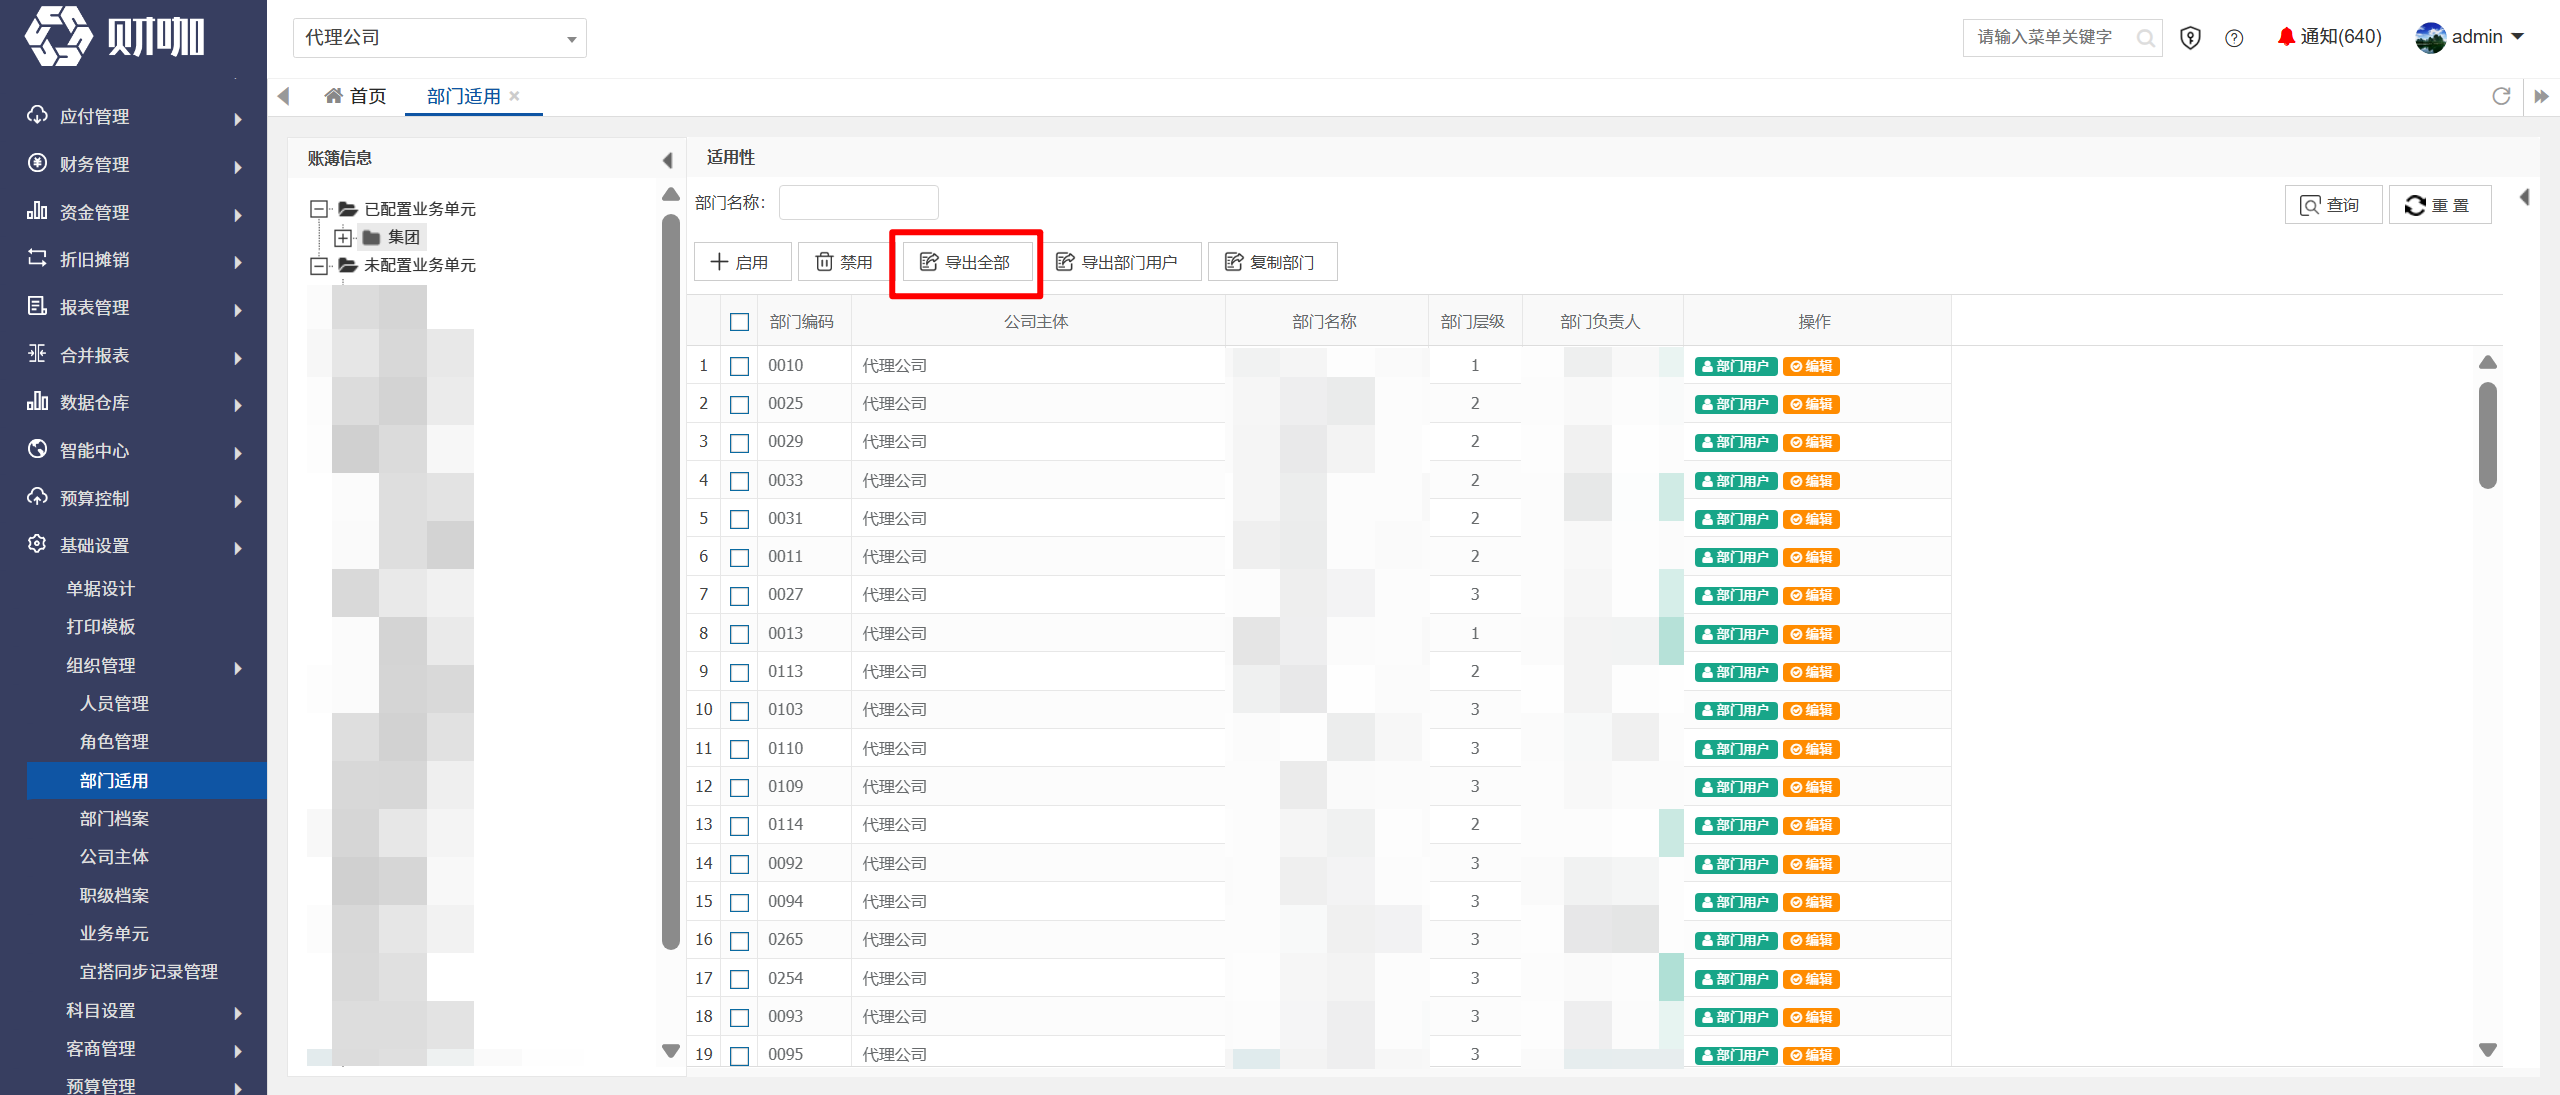Open 部门档案 in the sidebar menu
2560x1095 pixels.
coord(114,818)
